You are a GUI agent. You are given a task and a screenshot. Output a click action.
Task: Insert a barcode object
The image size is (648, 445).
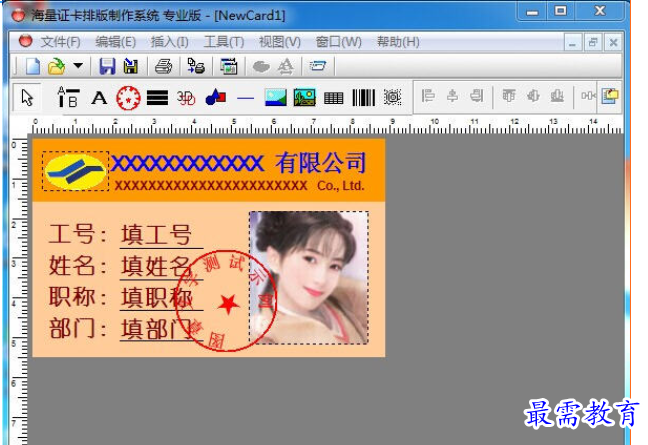[364, 98]
